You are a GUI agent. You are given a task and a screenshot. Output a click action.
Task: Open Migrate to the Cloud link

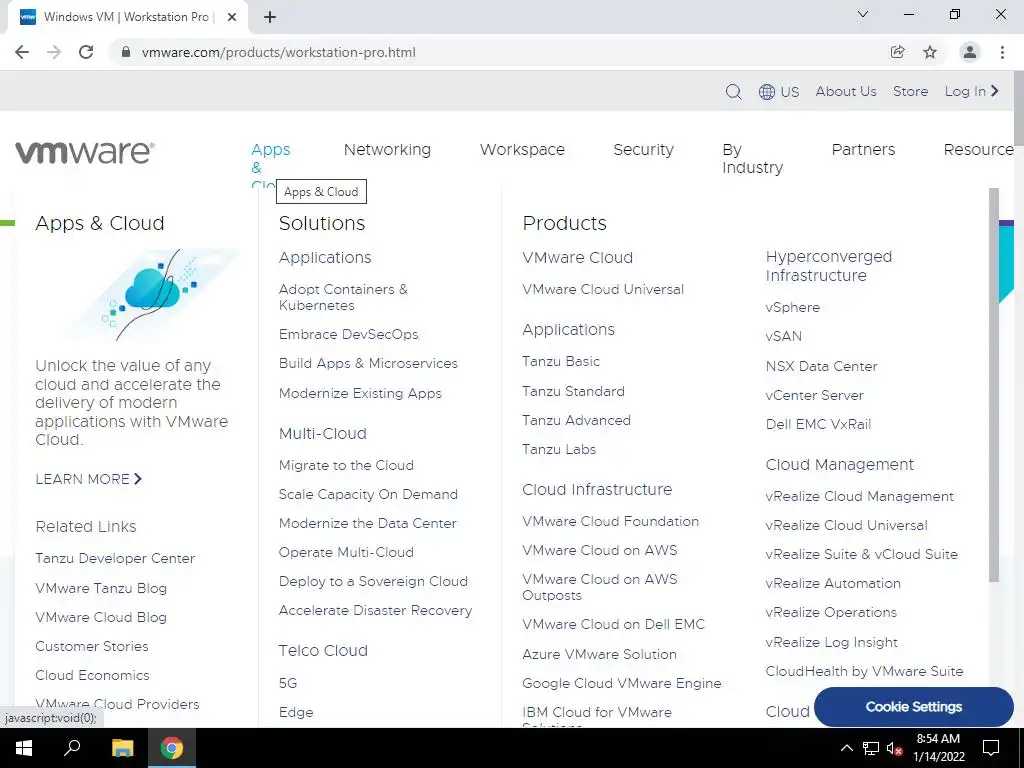click(346, 466)
